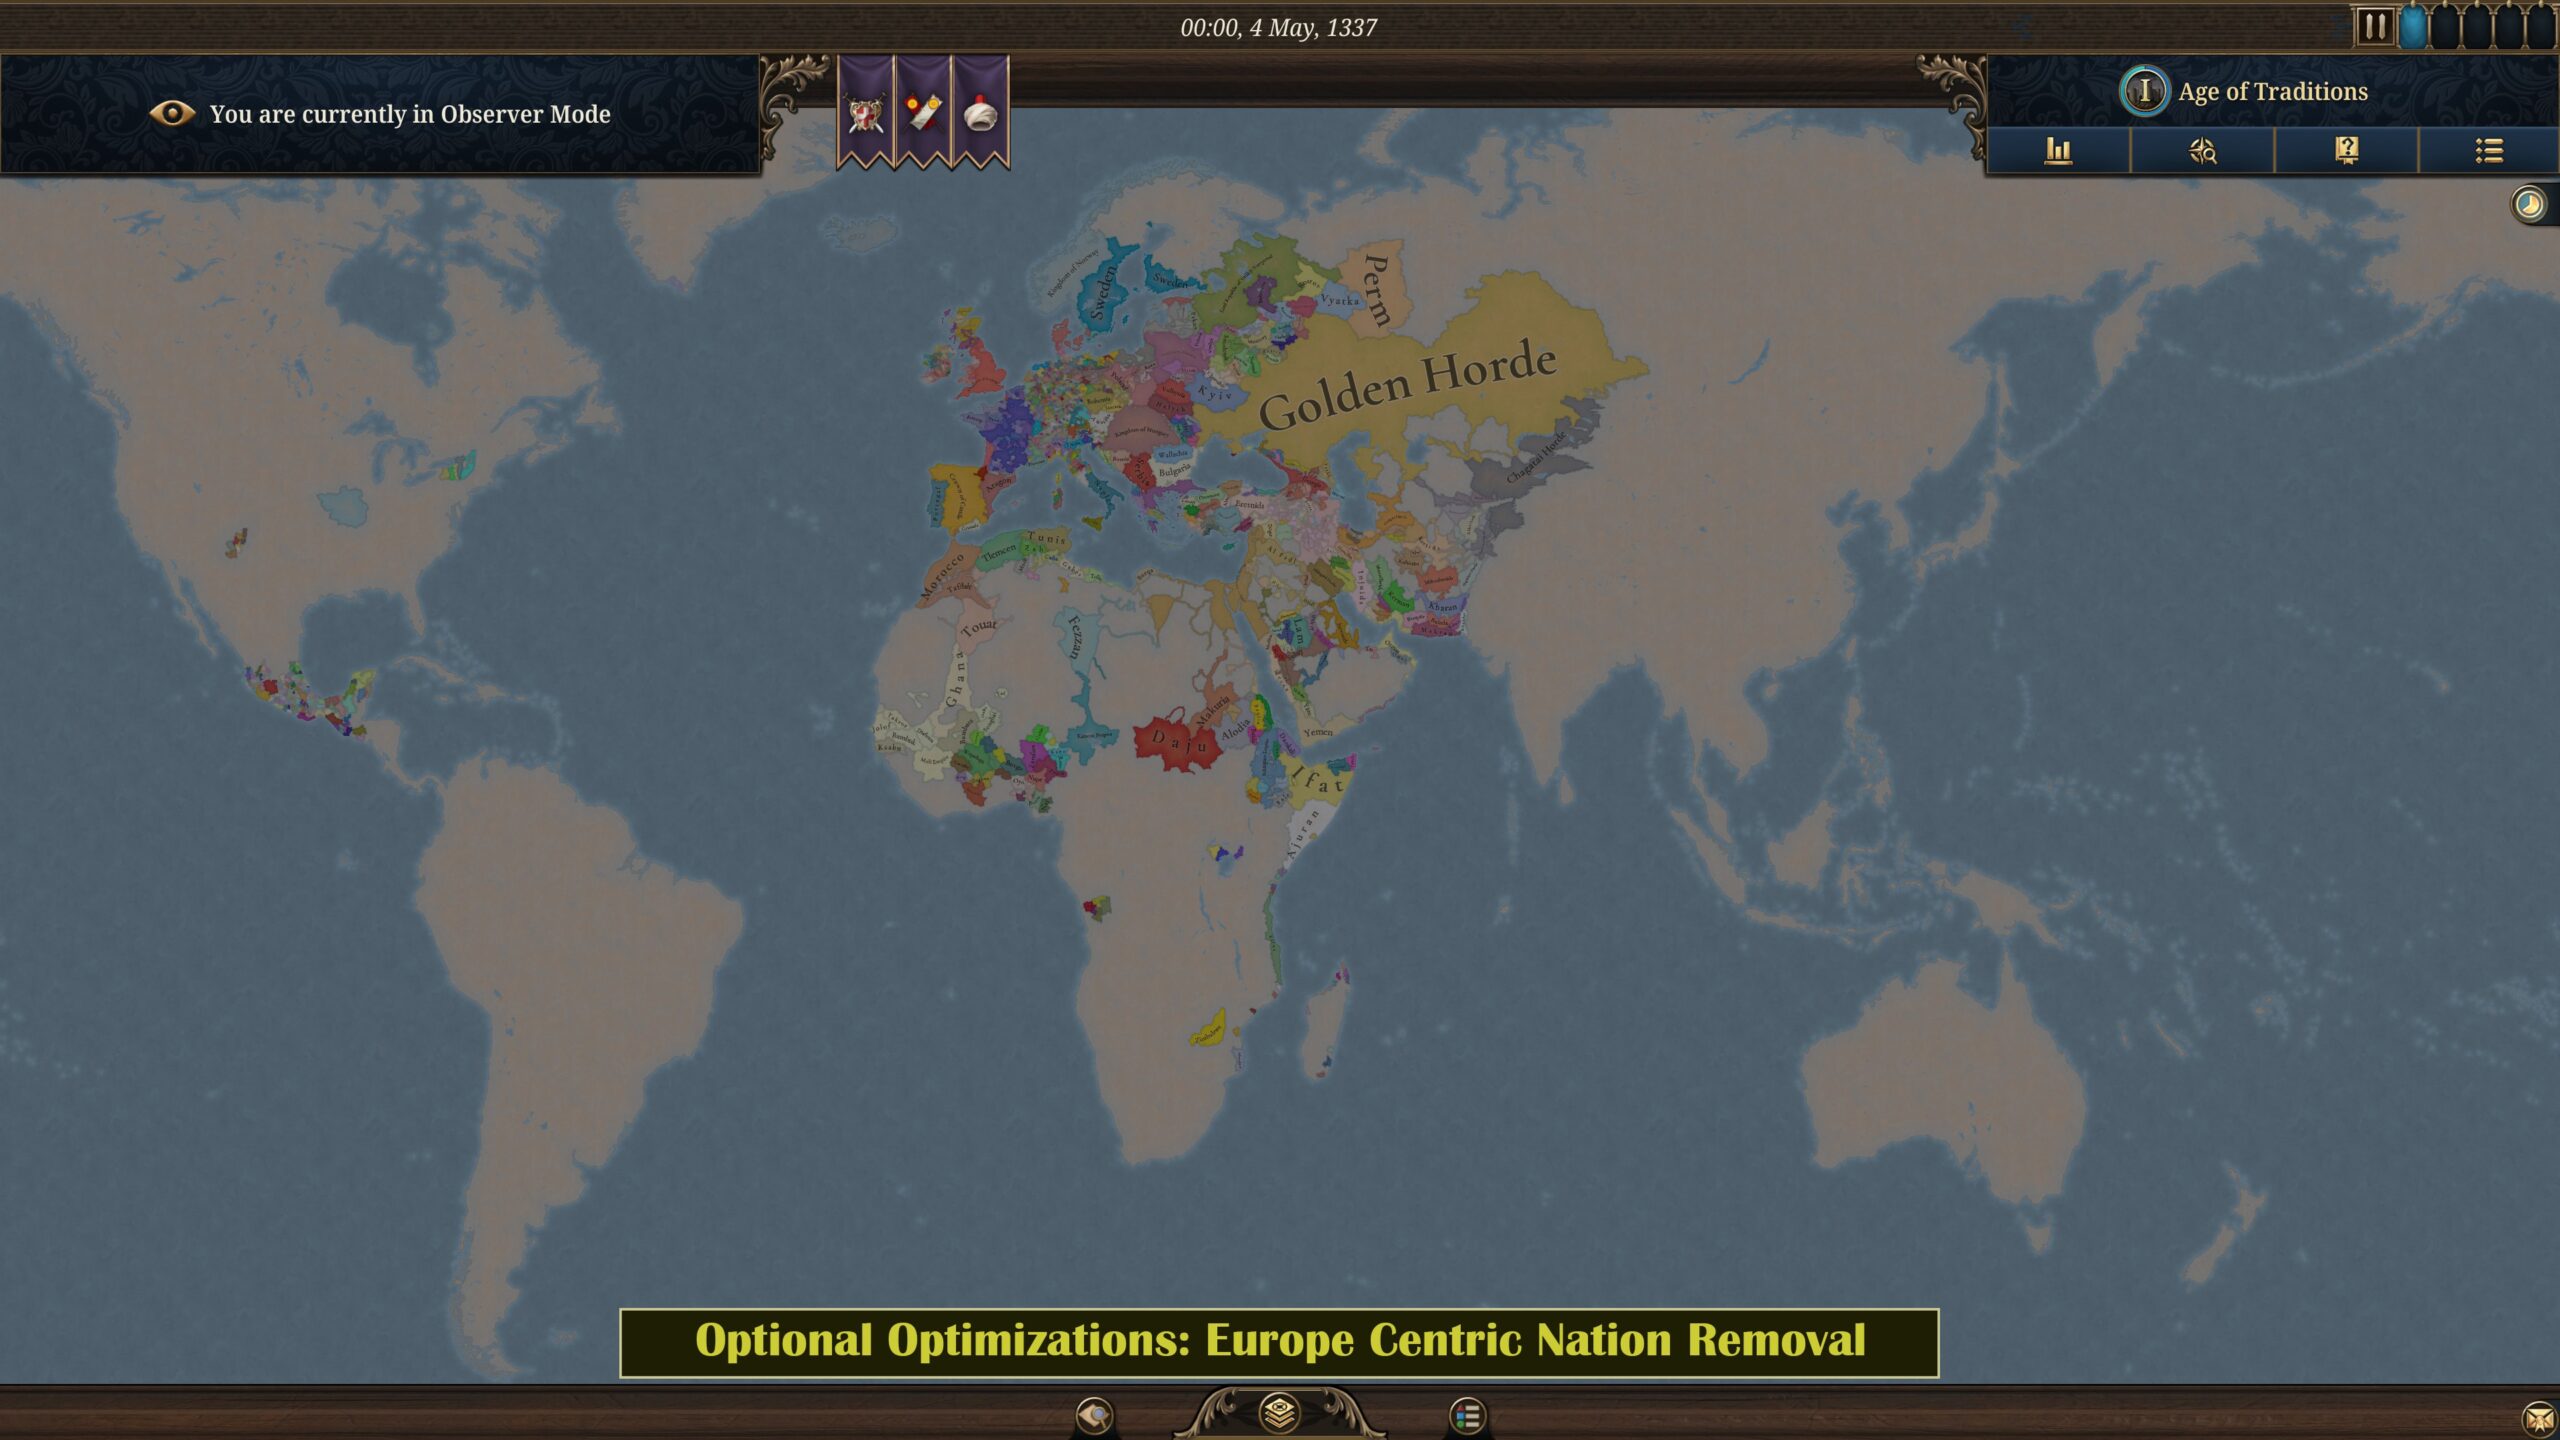Image resolution: width=2560 pixels, height=1440 pixels.
Task: Select Morocco on the map
Action: [942, 575]
